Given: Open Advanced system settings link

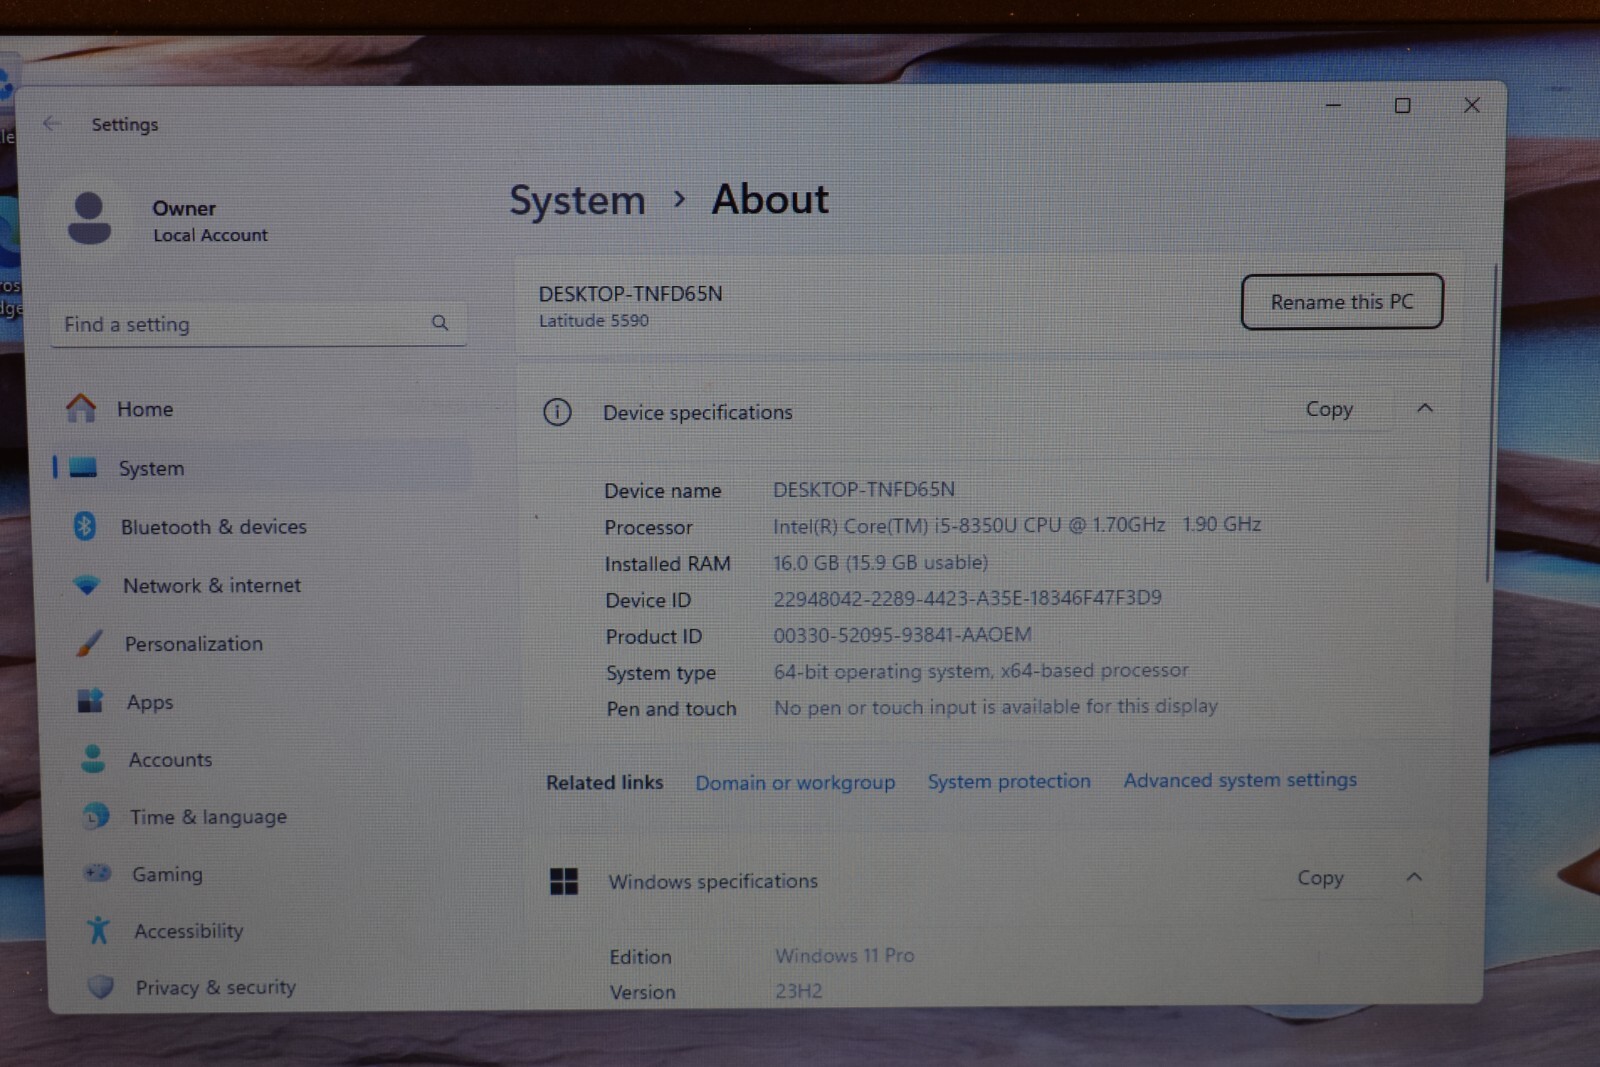Looking at the screenshot, I should [1240, 780].
